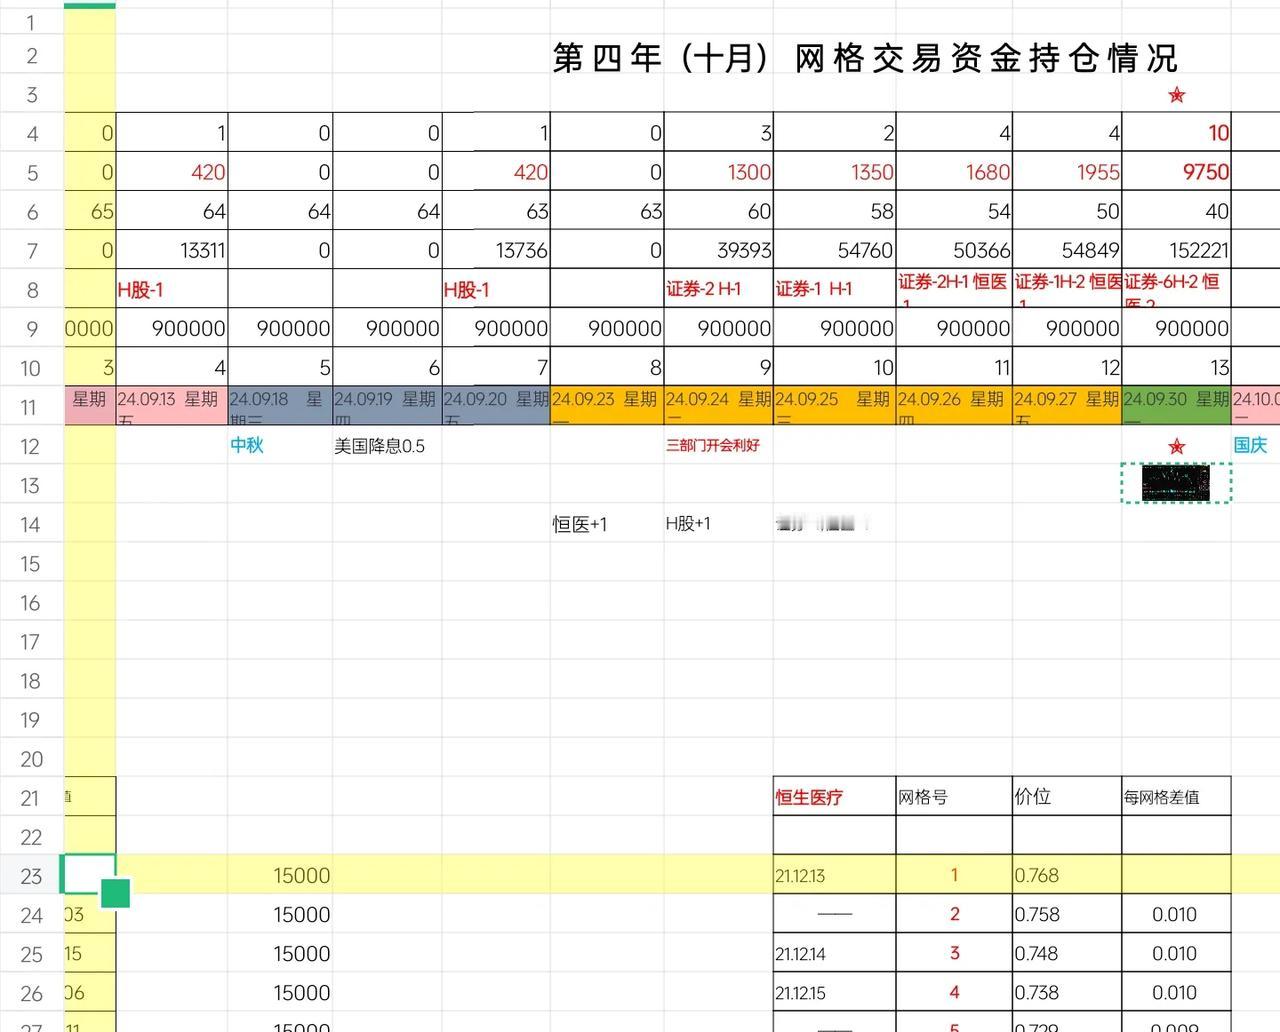Select the price cell 0.758
This screenshot has height=1032, width=1280.
[x=1067, y=914]
